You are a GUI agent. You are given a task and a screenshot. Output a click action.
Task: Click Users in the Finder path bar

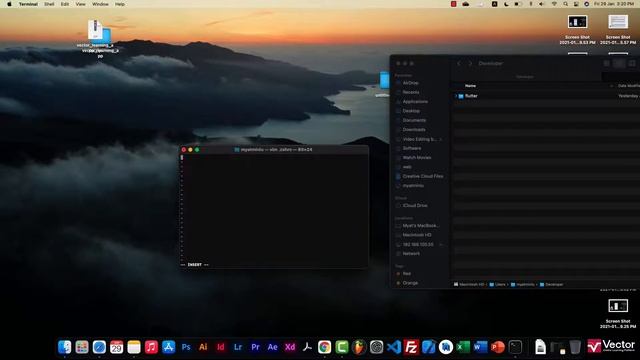498,284
